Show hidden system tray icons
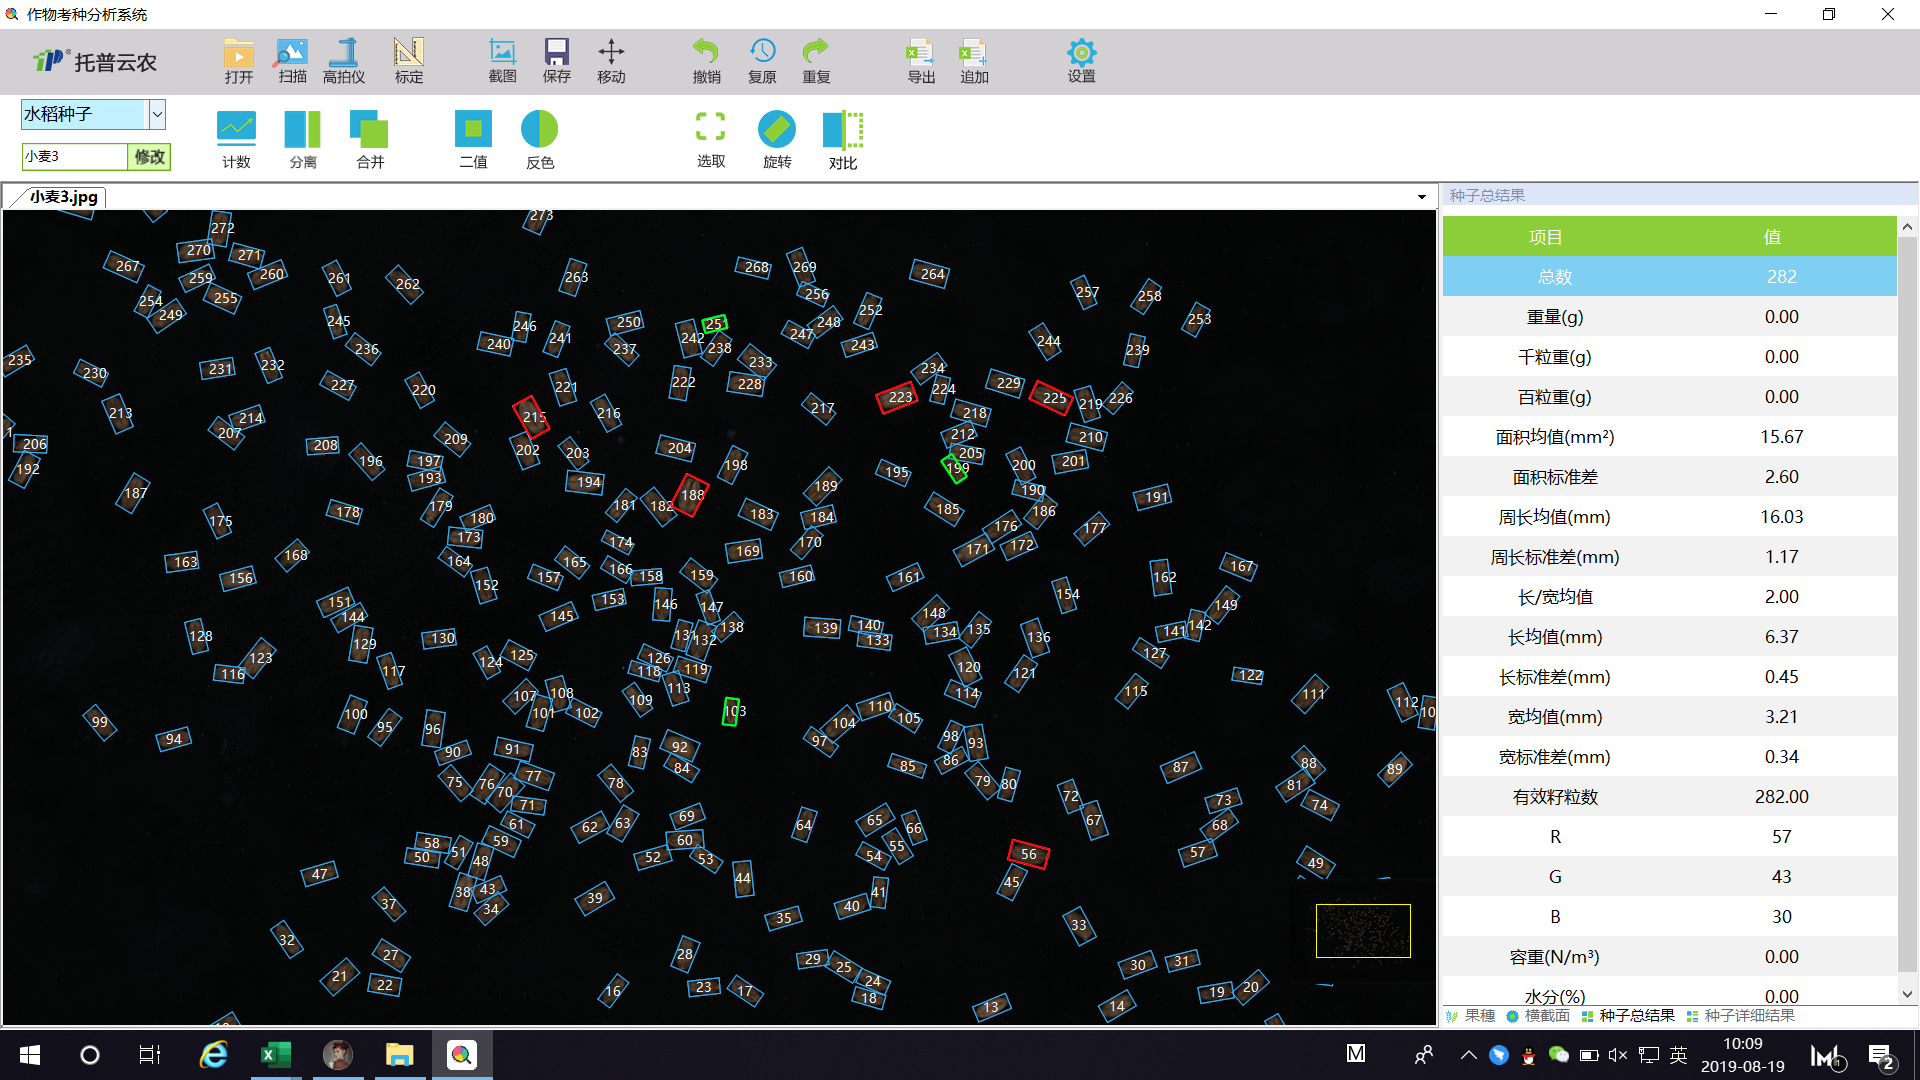 pos(1468,1055)
